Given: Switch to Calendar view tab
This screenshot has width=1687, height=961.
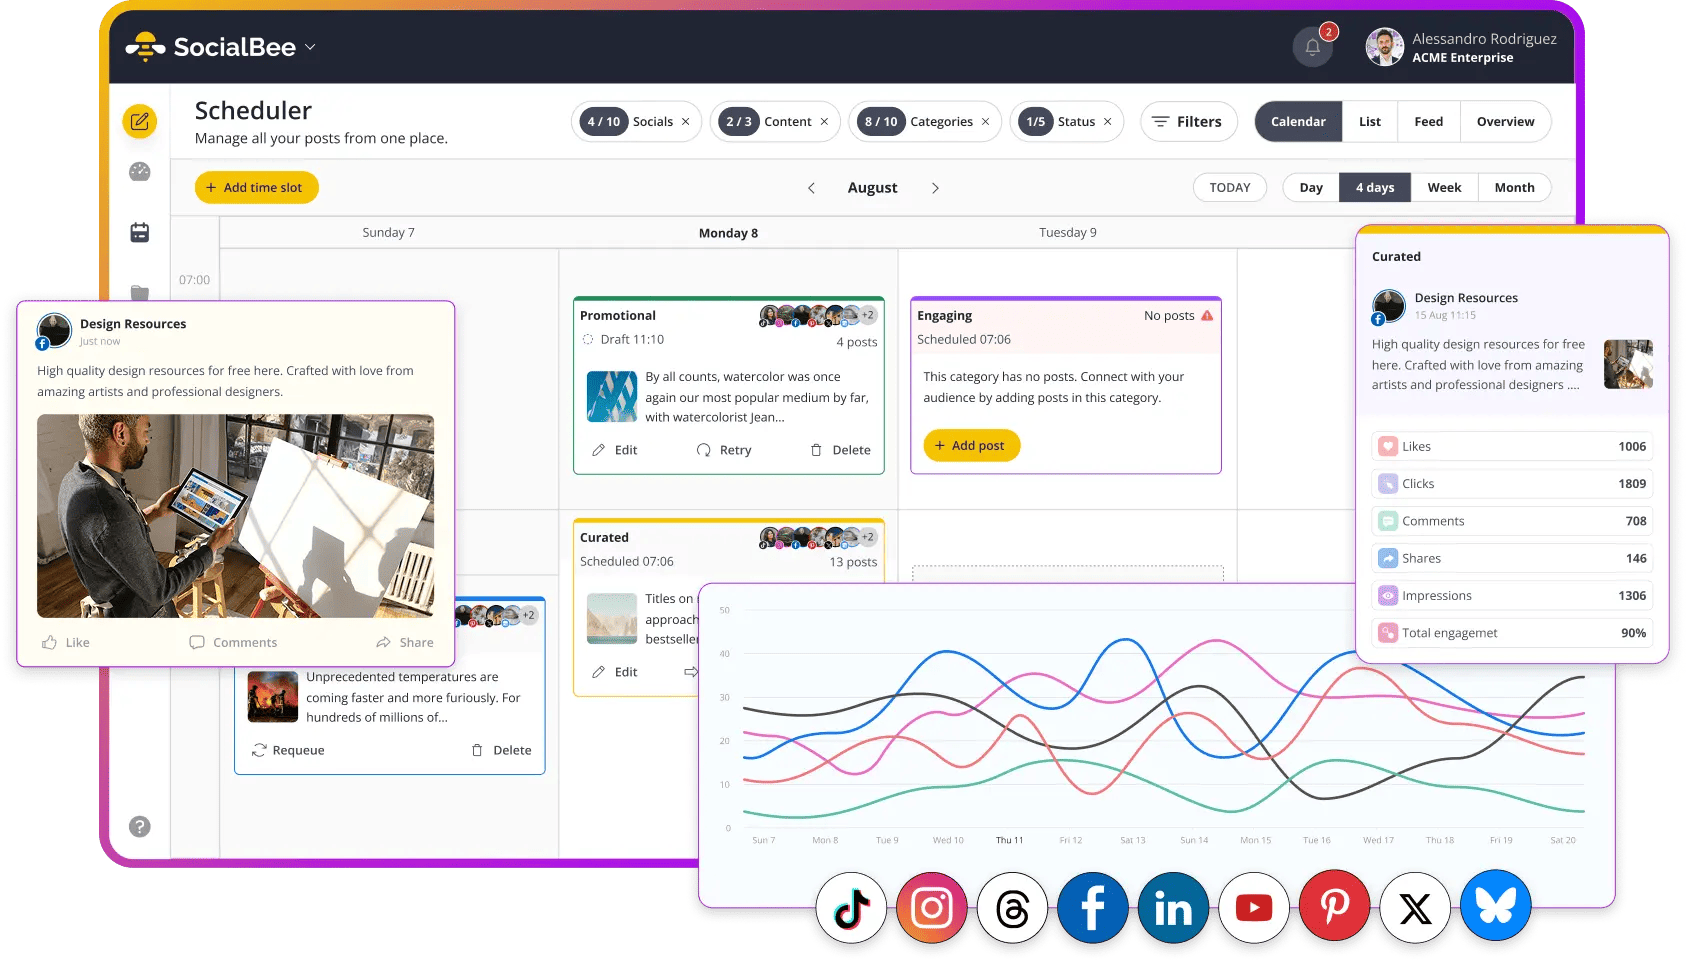Looking at the screenshot, I should [x=1298, y=122].
